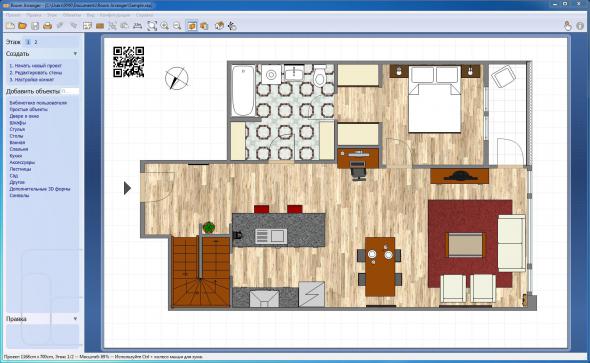Click the walking figure walkthrough icon
The image size is (590, 363).
point(232,26)
